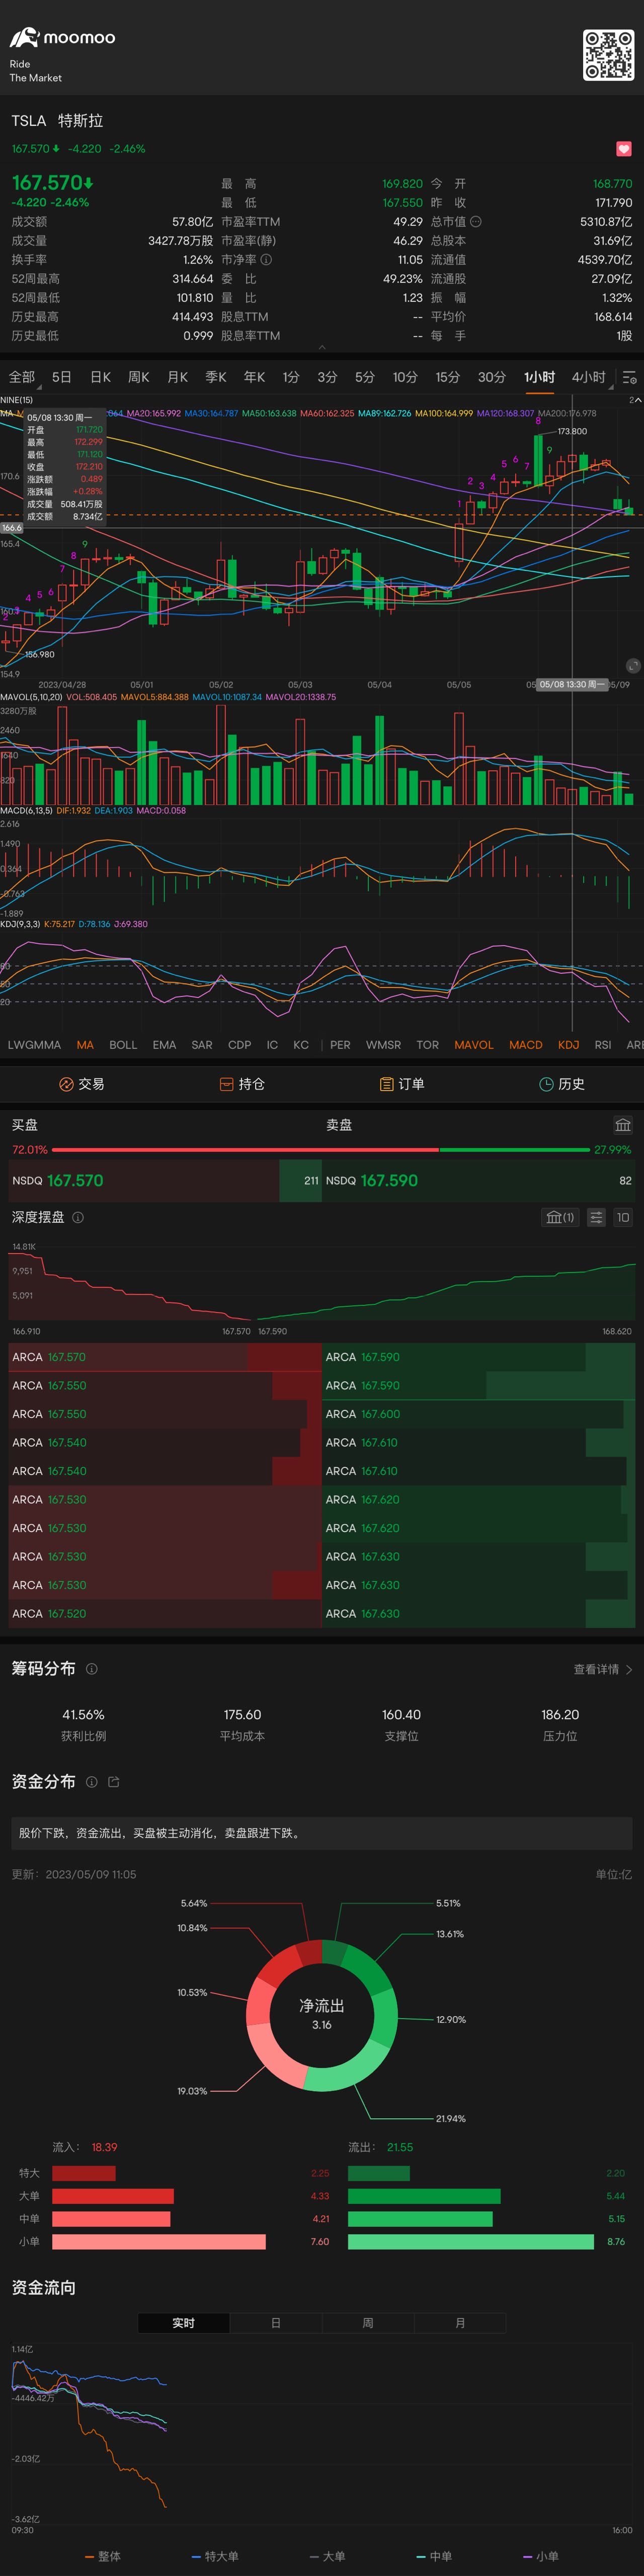Open the info icon beside 资金分布
This screenshot has width=644, height=2576.
coord(92,1782)
